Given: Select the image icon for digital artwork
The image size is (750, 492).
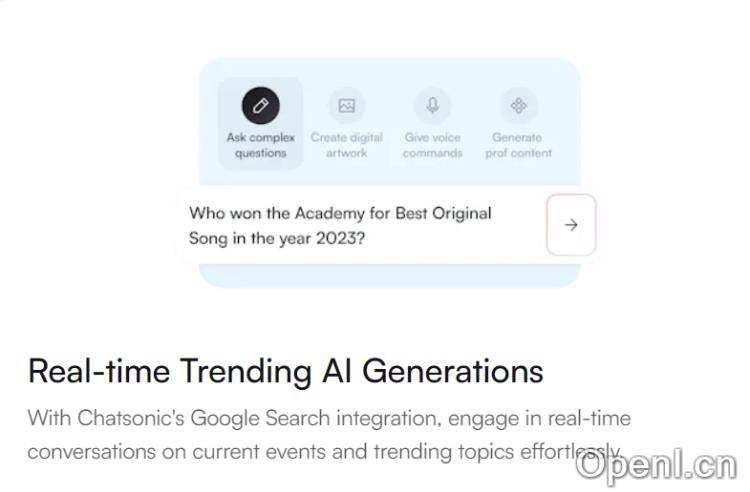Looking at the screenshot, I should click(x=347, y=105).
